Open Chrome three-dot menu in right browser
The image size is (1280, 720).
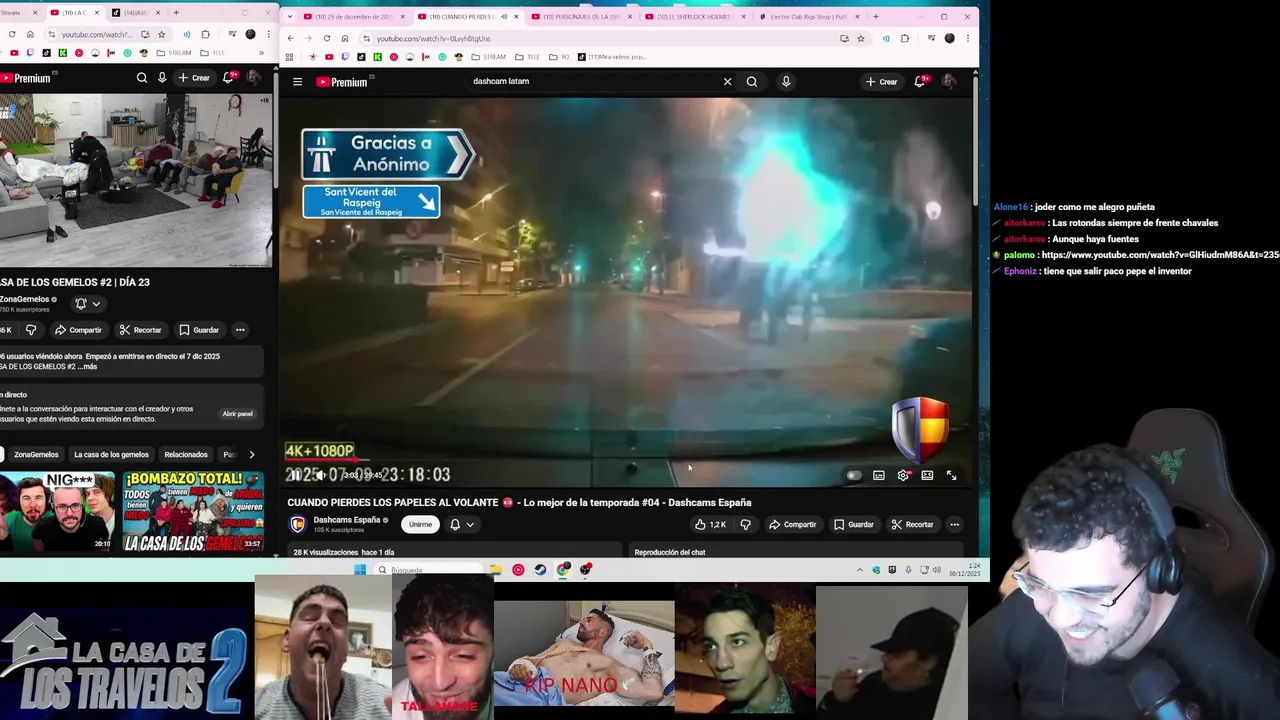click(967, 38)
